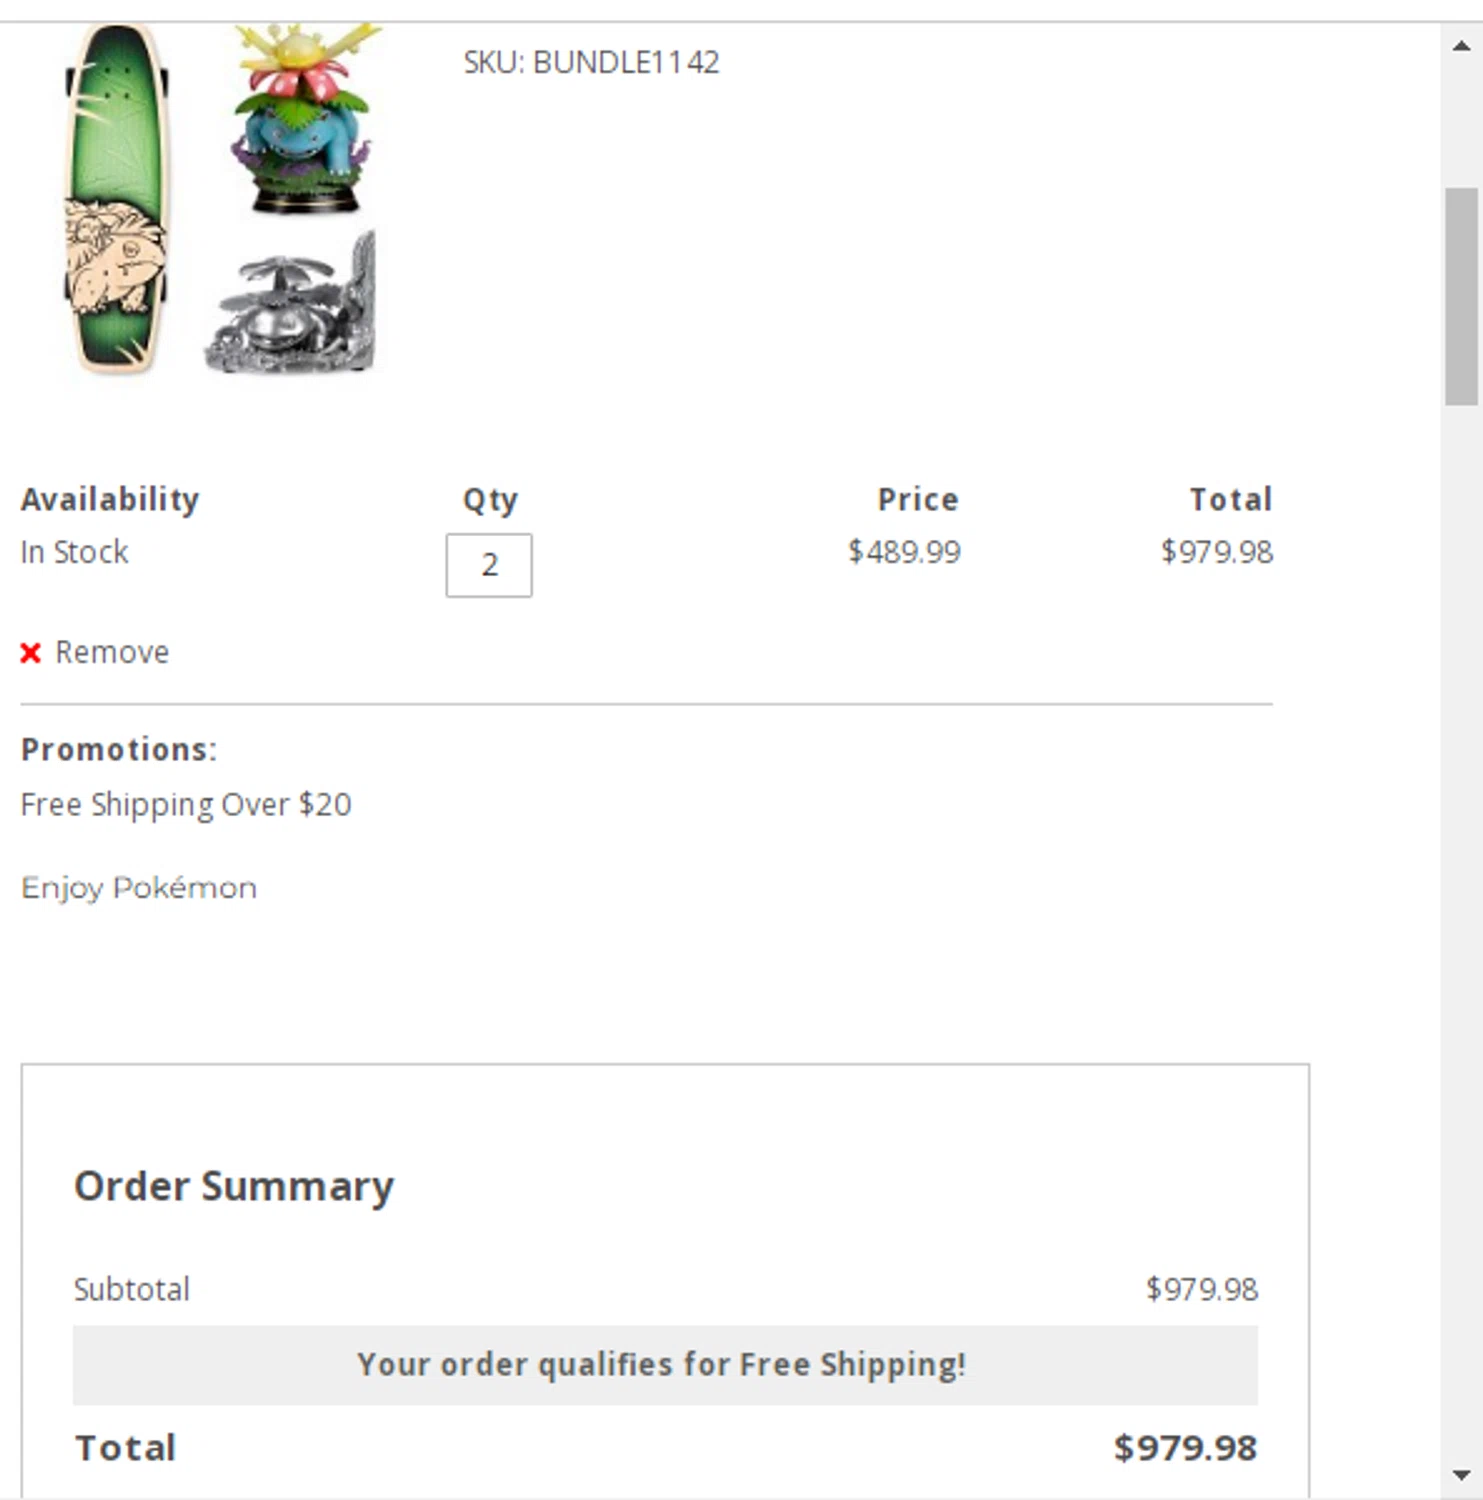This screenshot has height=1500, width=1483.
Task: Click the scrollbar track below the thumb
Action: pos(1461,900)
